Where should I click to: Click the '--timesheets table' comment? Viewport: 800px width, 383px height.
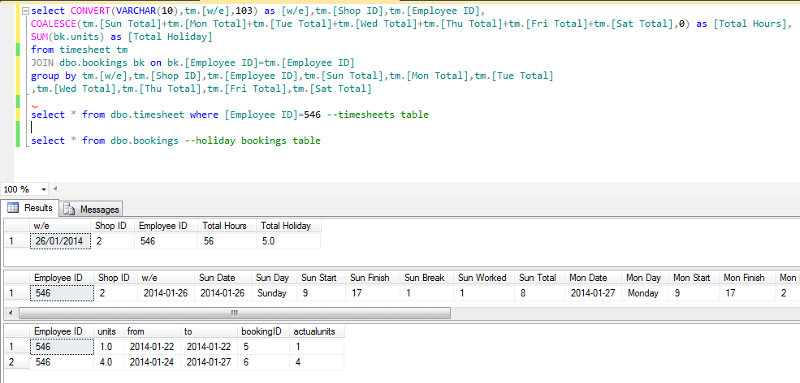pyautogui.click(x=377, y=115)
